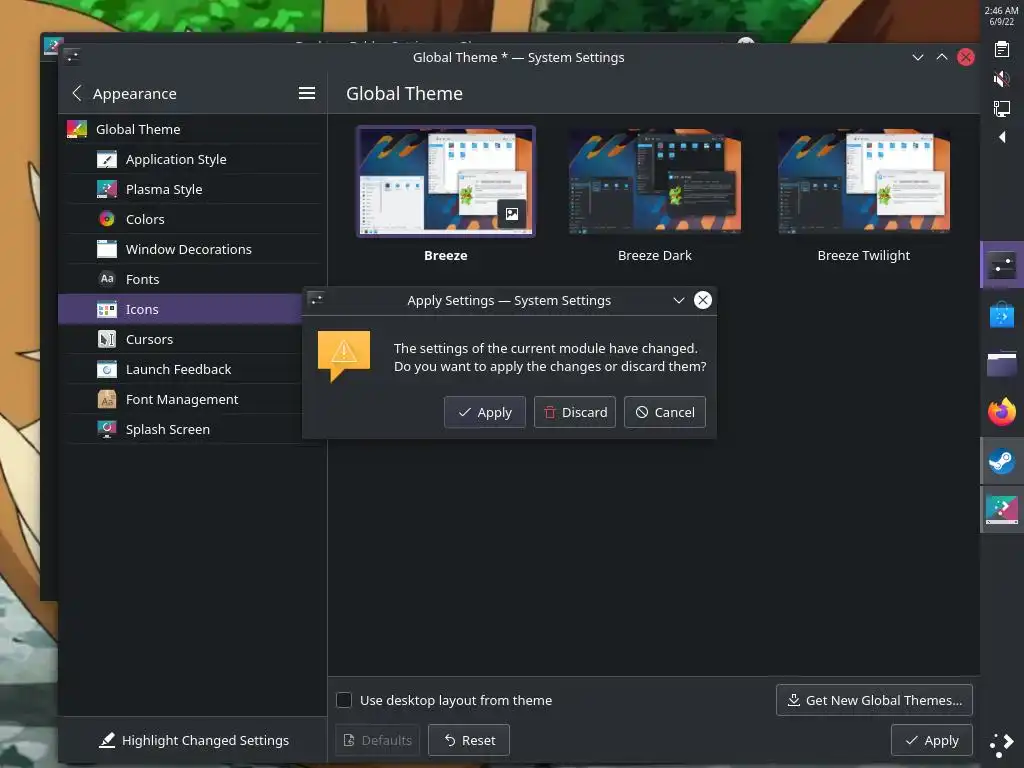Select the Breeze Twilight theme thumbnail
The image size is (1024, 768).
[x=863, y=182]
